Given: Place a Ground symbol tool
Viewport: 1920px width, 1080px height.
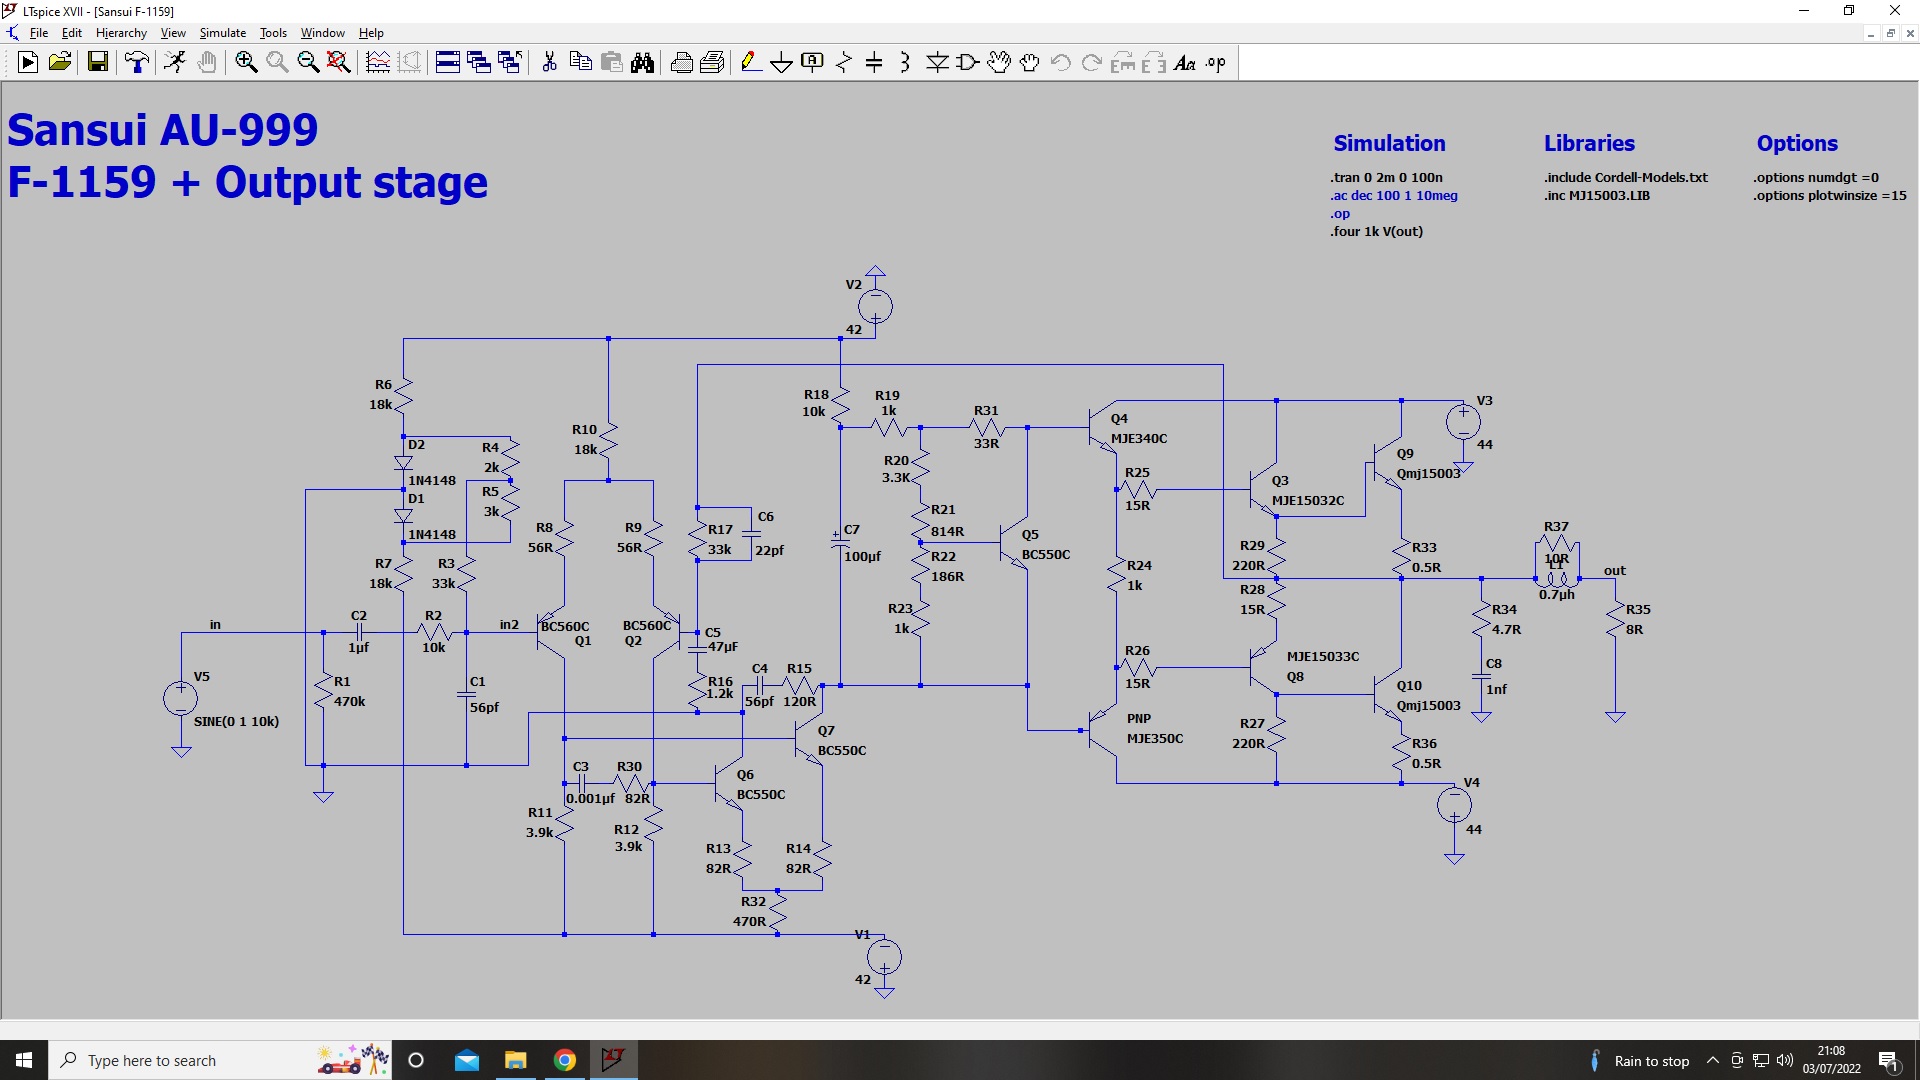Looking at the screenshot, I should point(782,63).
